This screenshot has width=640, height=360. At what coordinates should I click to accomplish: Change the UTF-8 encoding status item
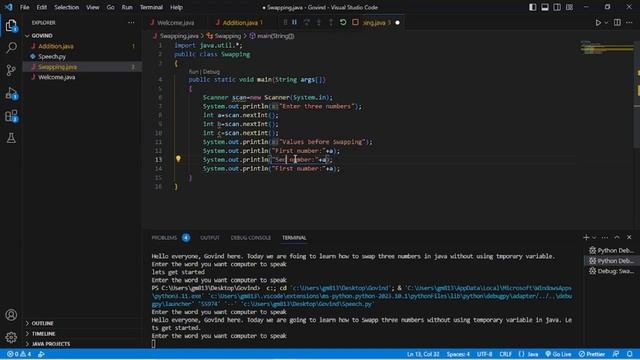pos(484,354)
